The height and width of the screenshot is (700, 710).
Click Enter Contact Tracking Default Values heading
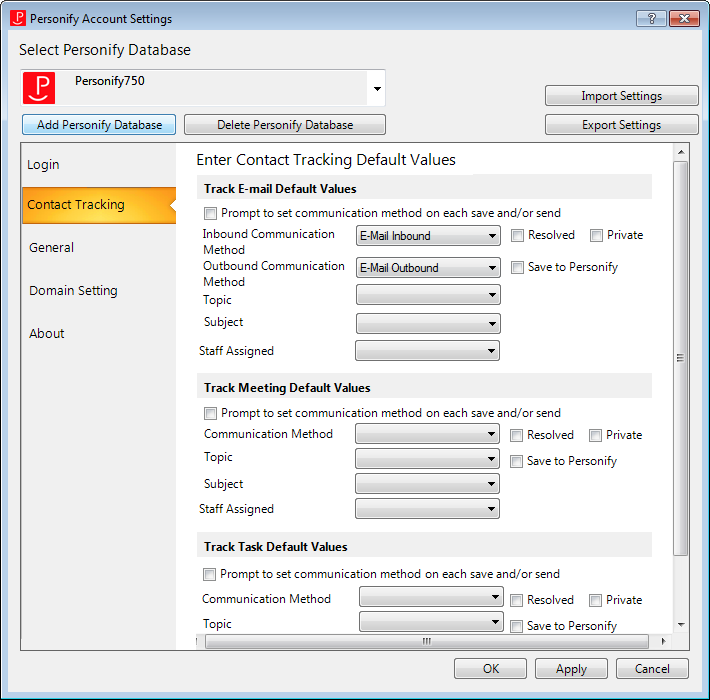click(x=326, y=160)
